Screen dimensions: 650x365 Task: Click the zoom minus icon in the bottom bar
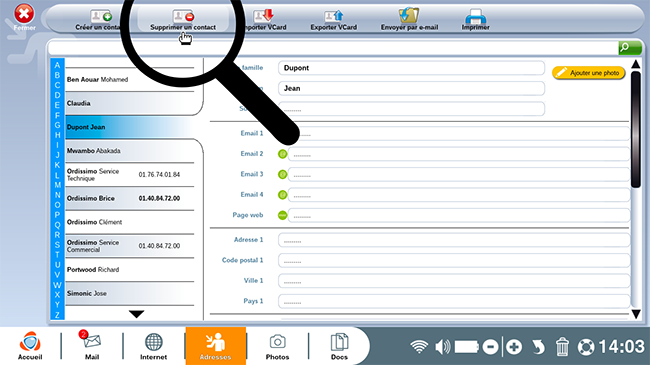490,347
